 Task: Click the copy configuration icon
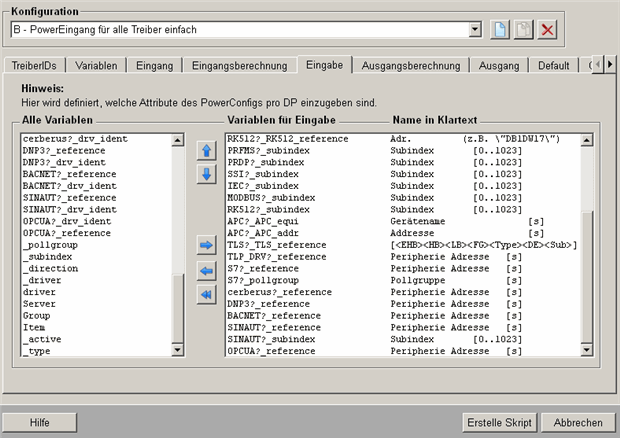click(524, 30)
